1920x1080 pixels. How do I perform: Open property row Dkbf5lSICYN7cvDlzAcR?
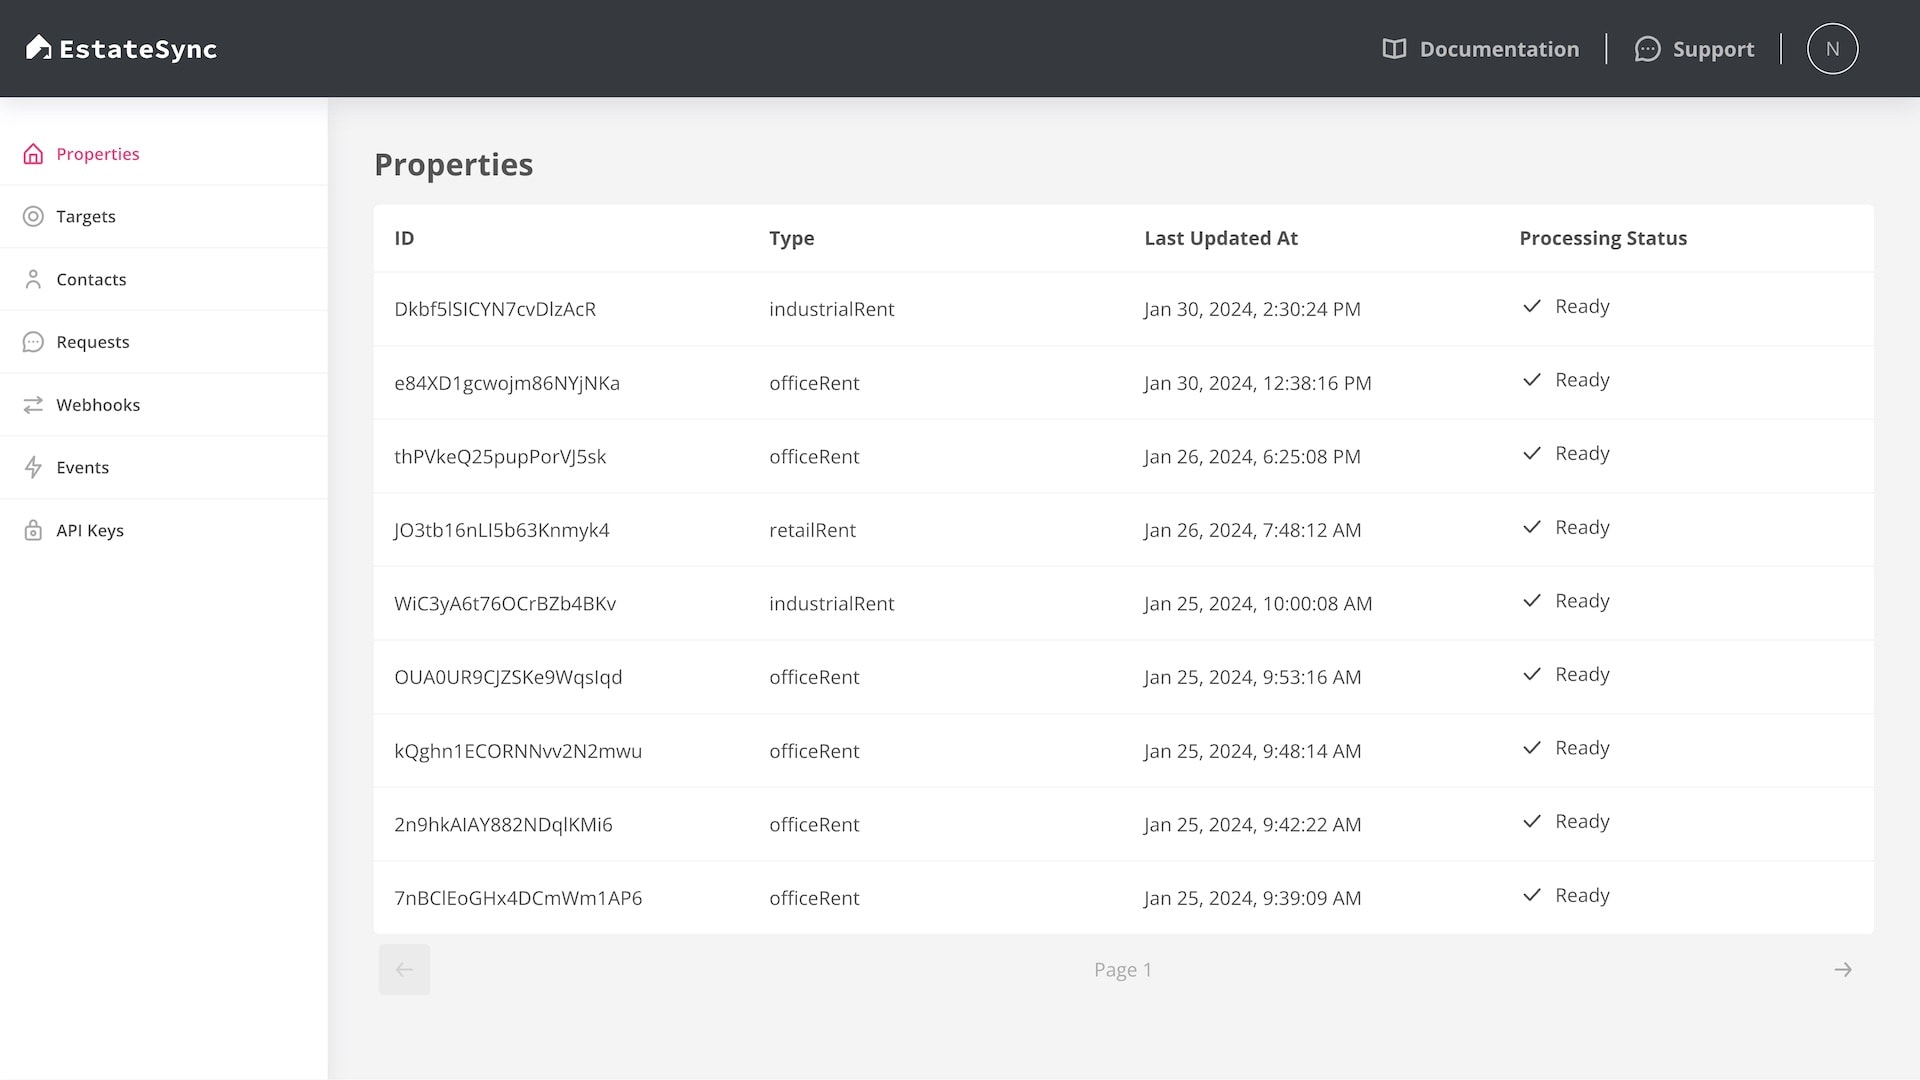pyautogui.click(x=495, y=309)
